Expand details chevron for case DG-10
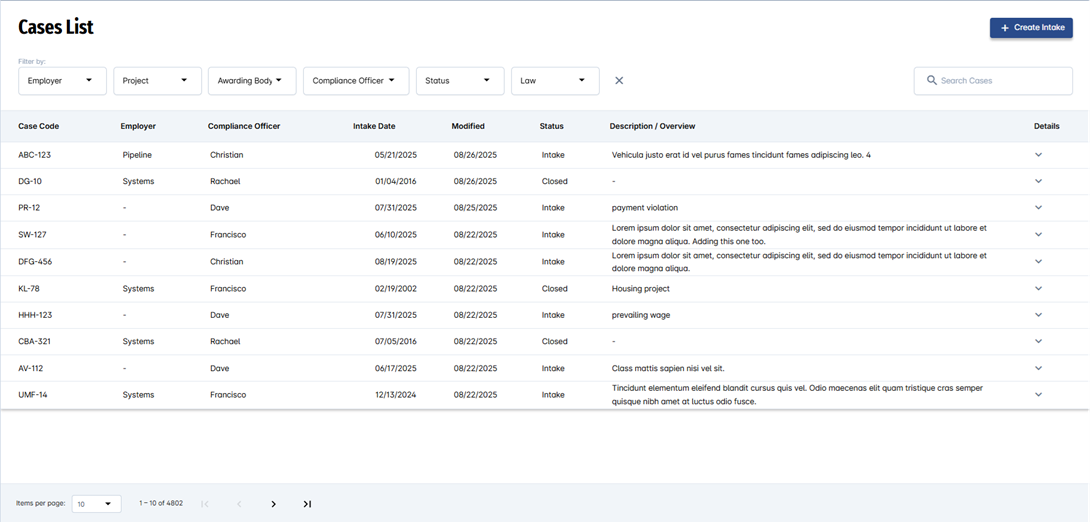 pos(1039,181)
